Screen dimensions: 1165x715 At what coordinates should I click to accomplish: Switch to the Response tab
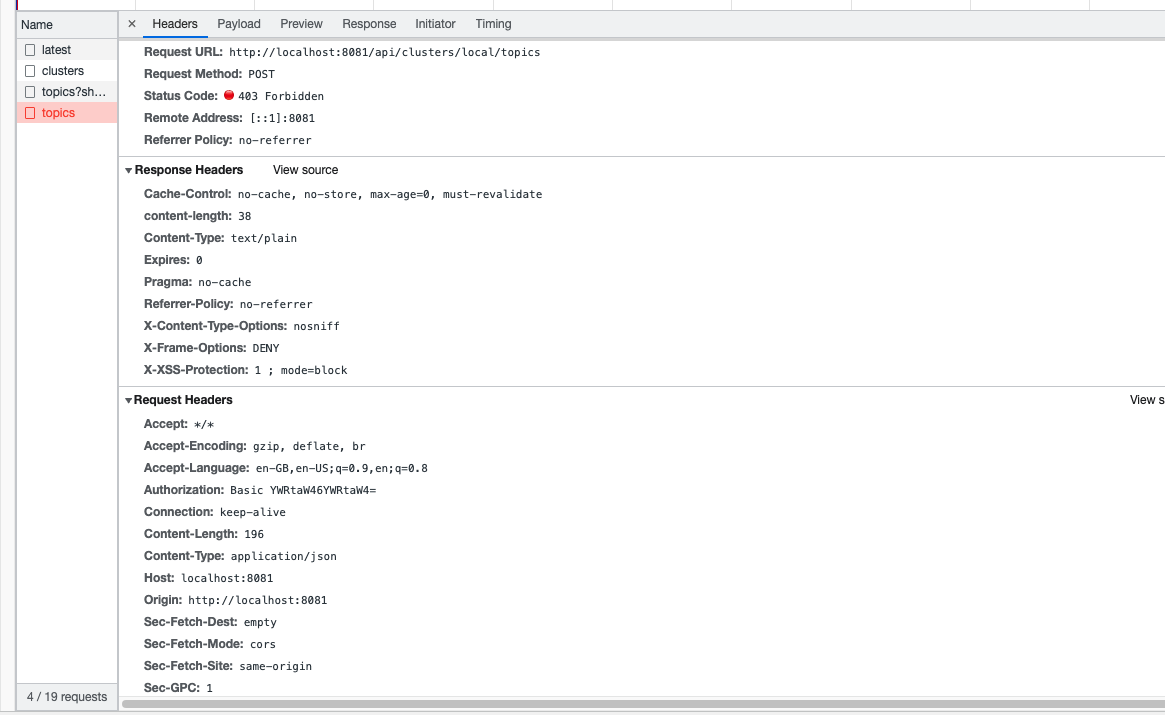click(x=369, y=23)
